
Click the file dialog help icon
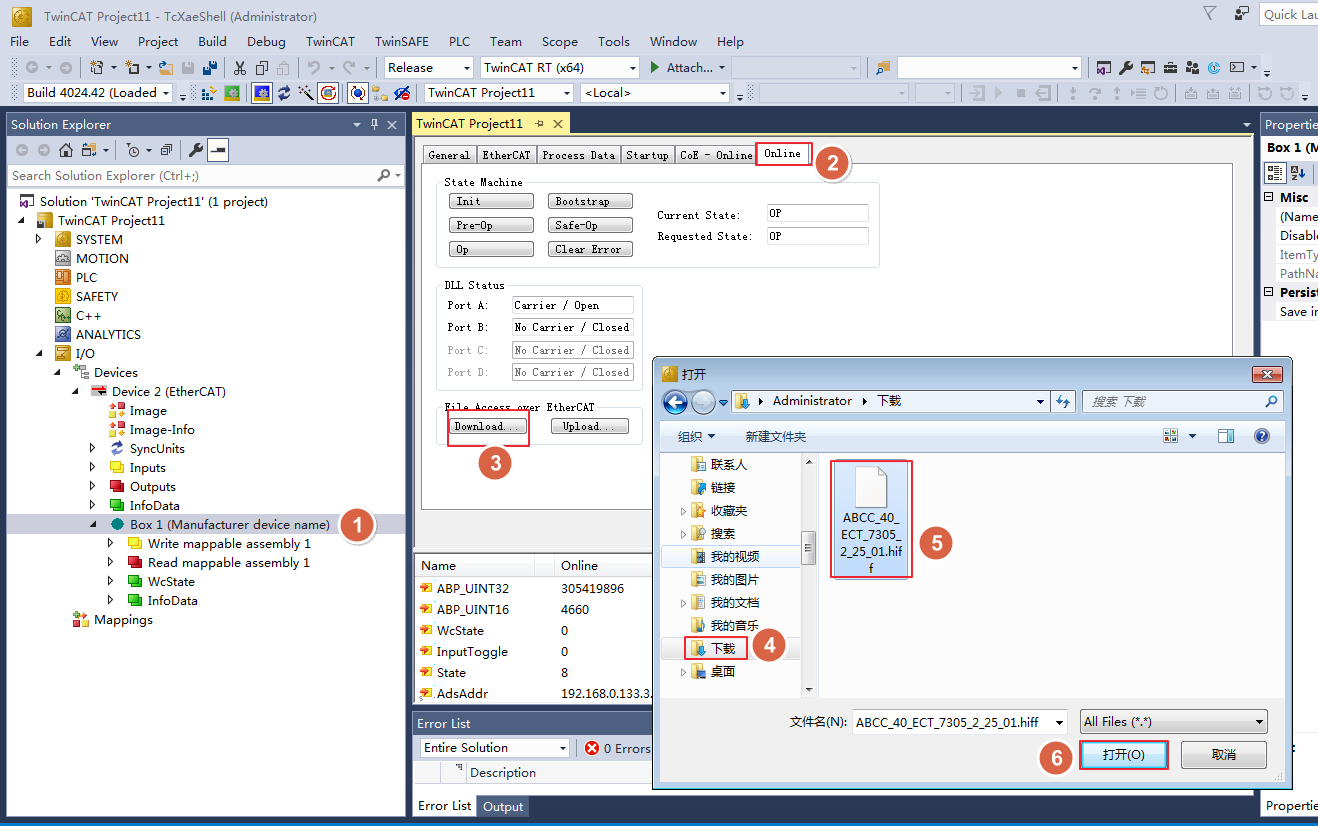coord(1262,436)
